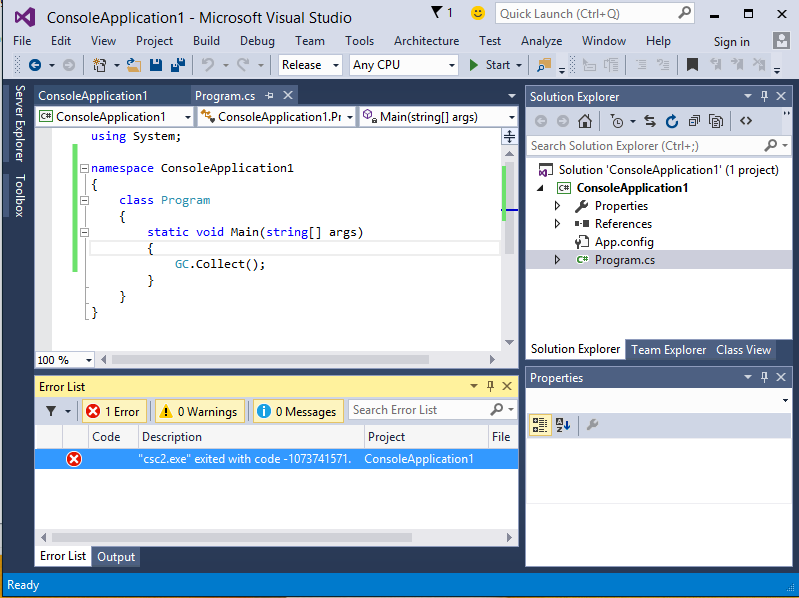Click the Navigate Backward toolbar icon
This screenshot has width=799, height=598.
coord(35,65)
